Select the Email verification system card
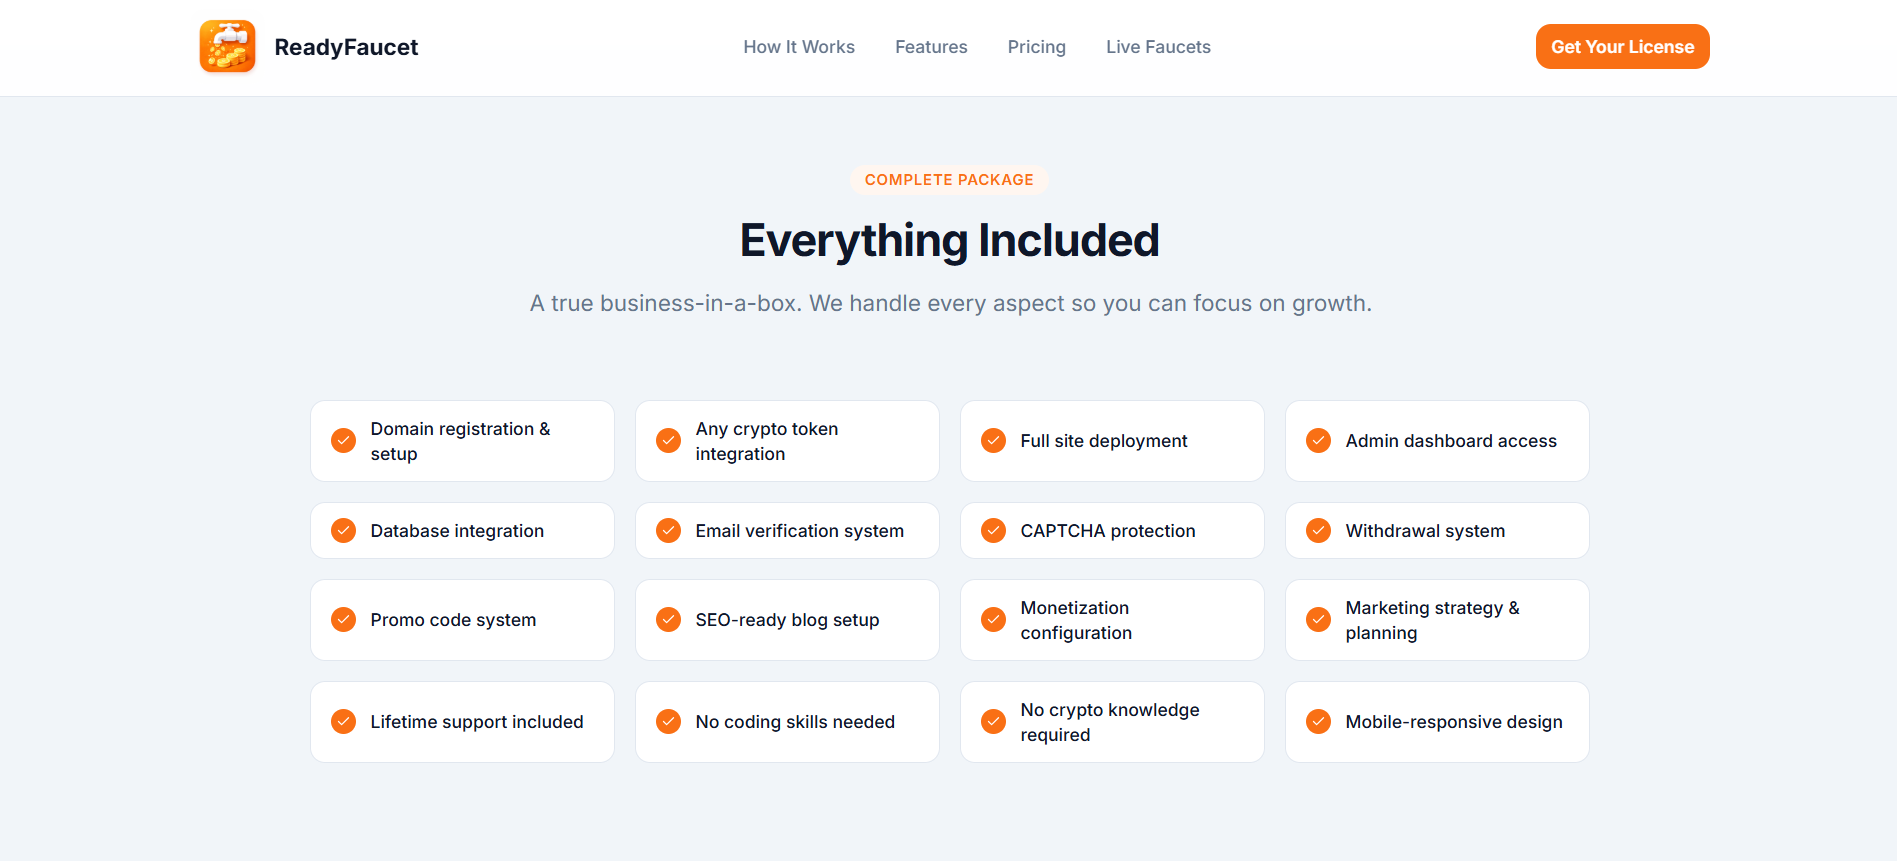1897x861 pixels. tap(787, 530)
